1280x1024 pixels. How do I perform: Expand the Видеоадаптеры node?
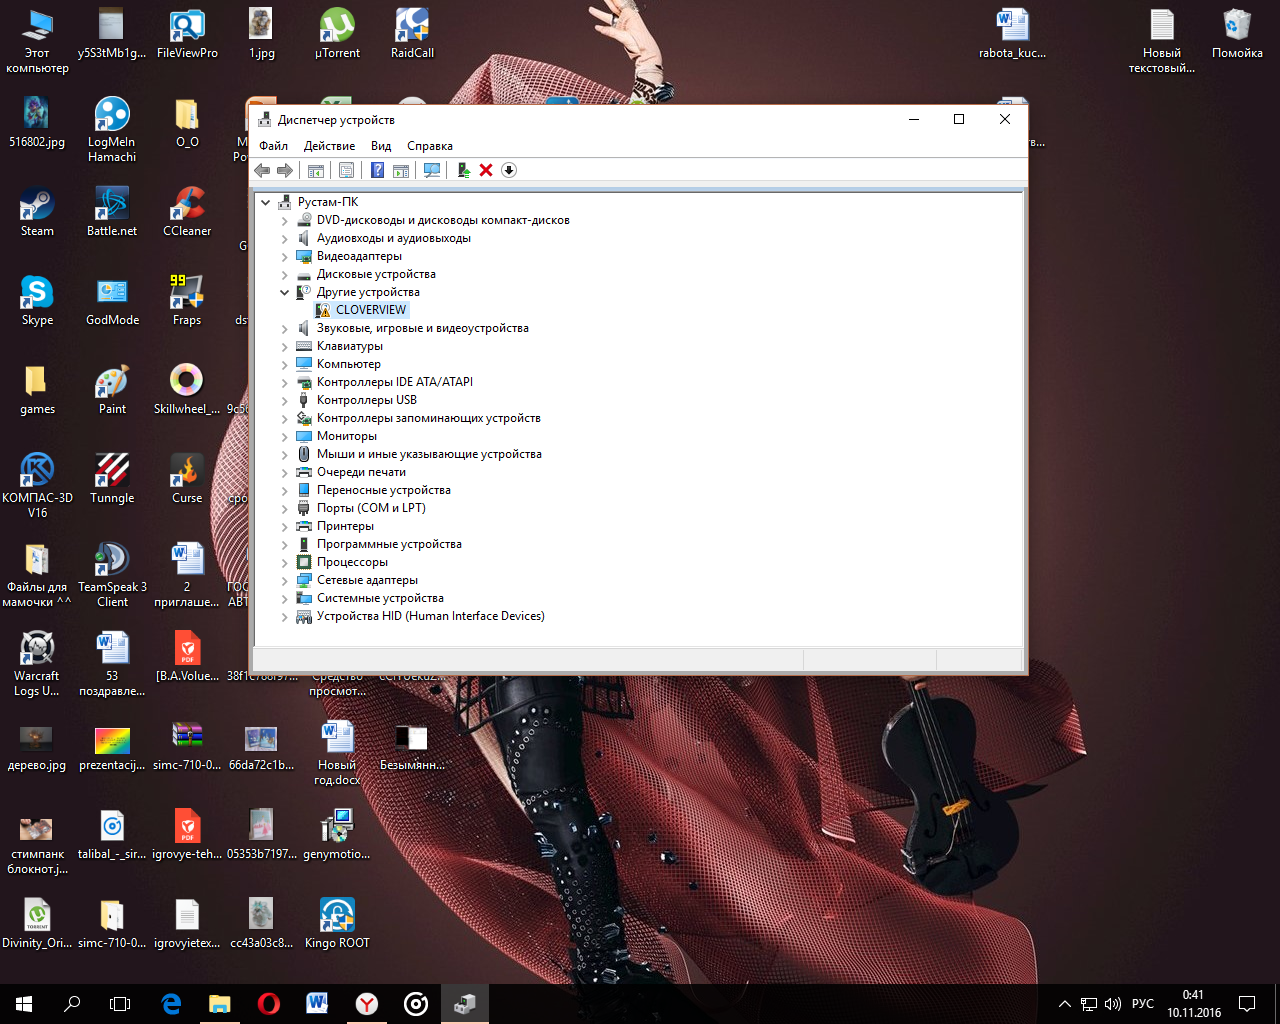285,257
